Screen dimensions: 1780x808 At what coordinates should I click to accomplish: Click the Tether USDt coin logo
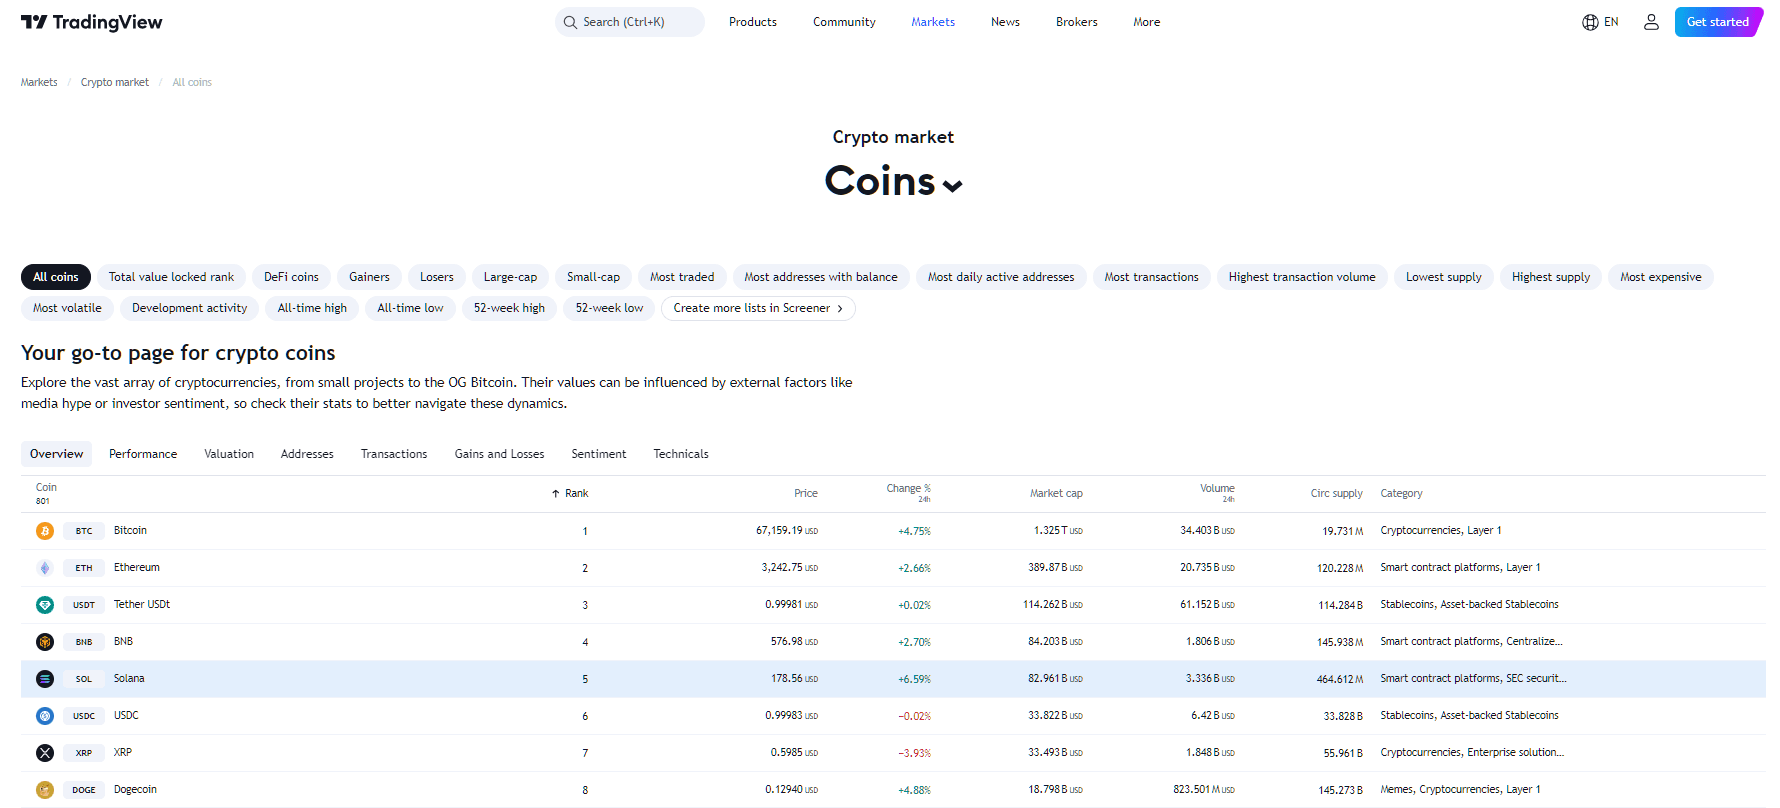(x=45, y=605)
